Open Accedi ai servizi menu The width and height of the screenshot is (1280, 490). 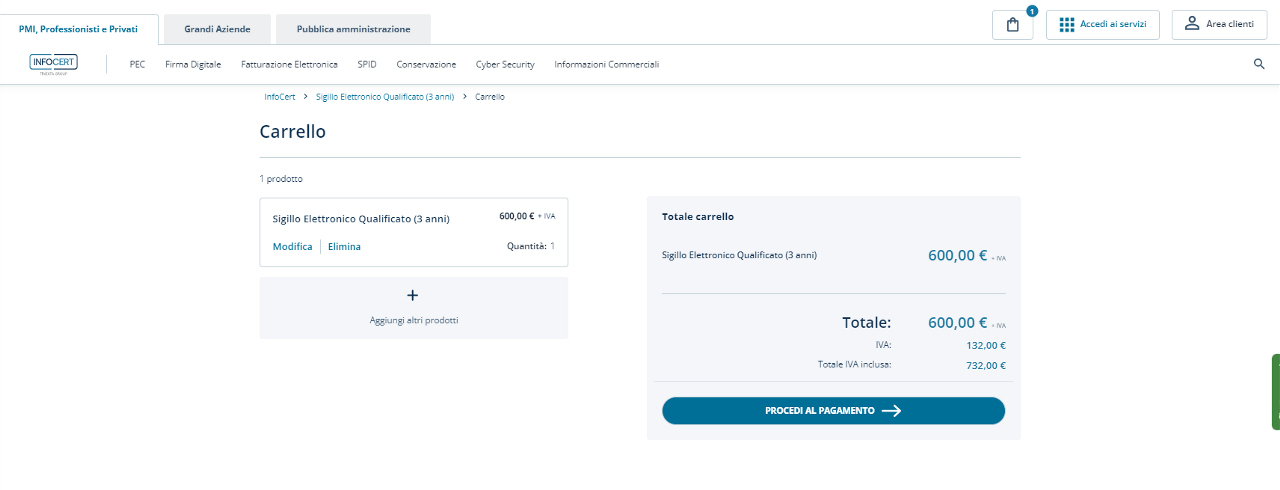(x=1102, y=25)
